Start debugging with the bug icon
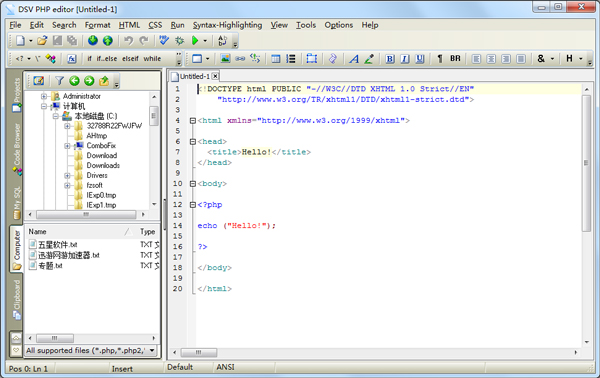600x378 pixels. tap(179, 41)
